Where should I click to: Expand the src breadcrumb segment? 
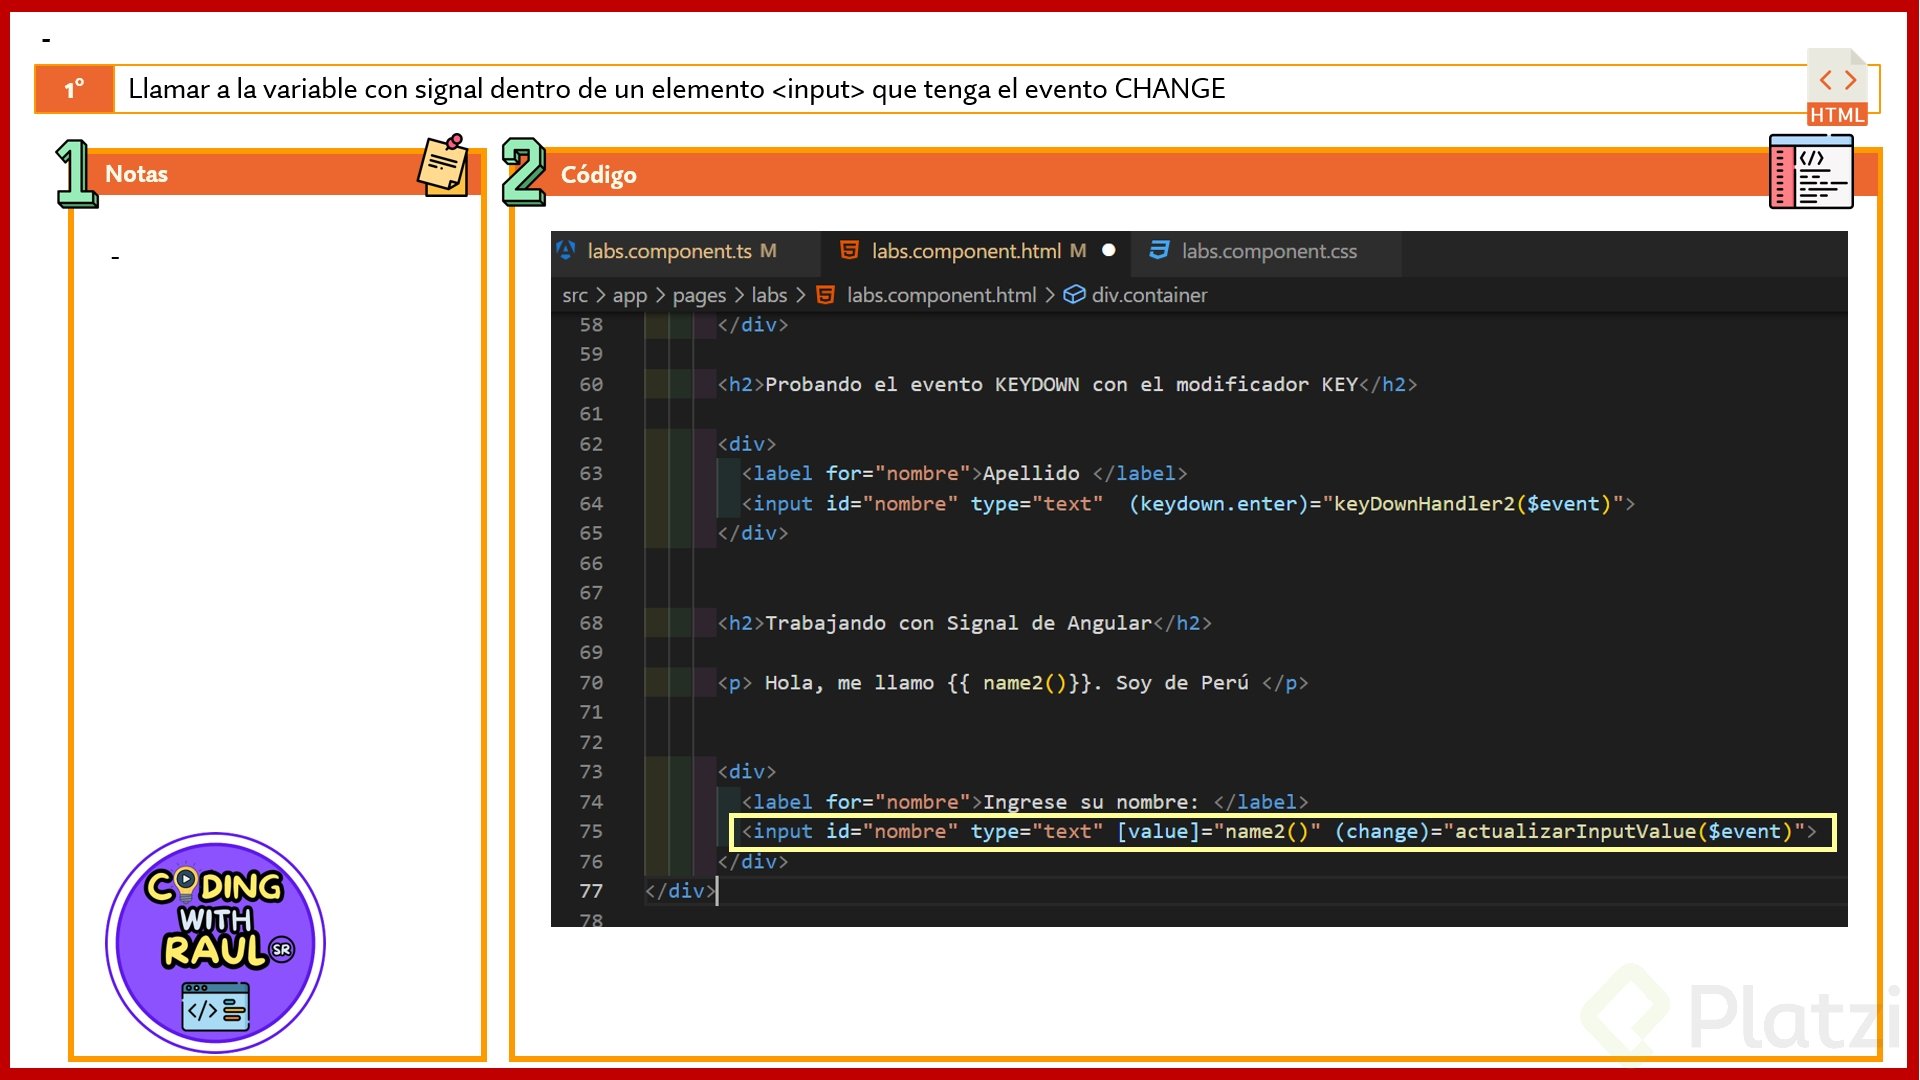[x=575, y=295]
